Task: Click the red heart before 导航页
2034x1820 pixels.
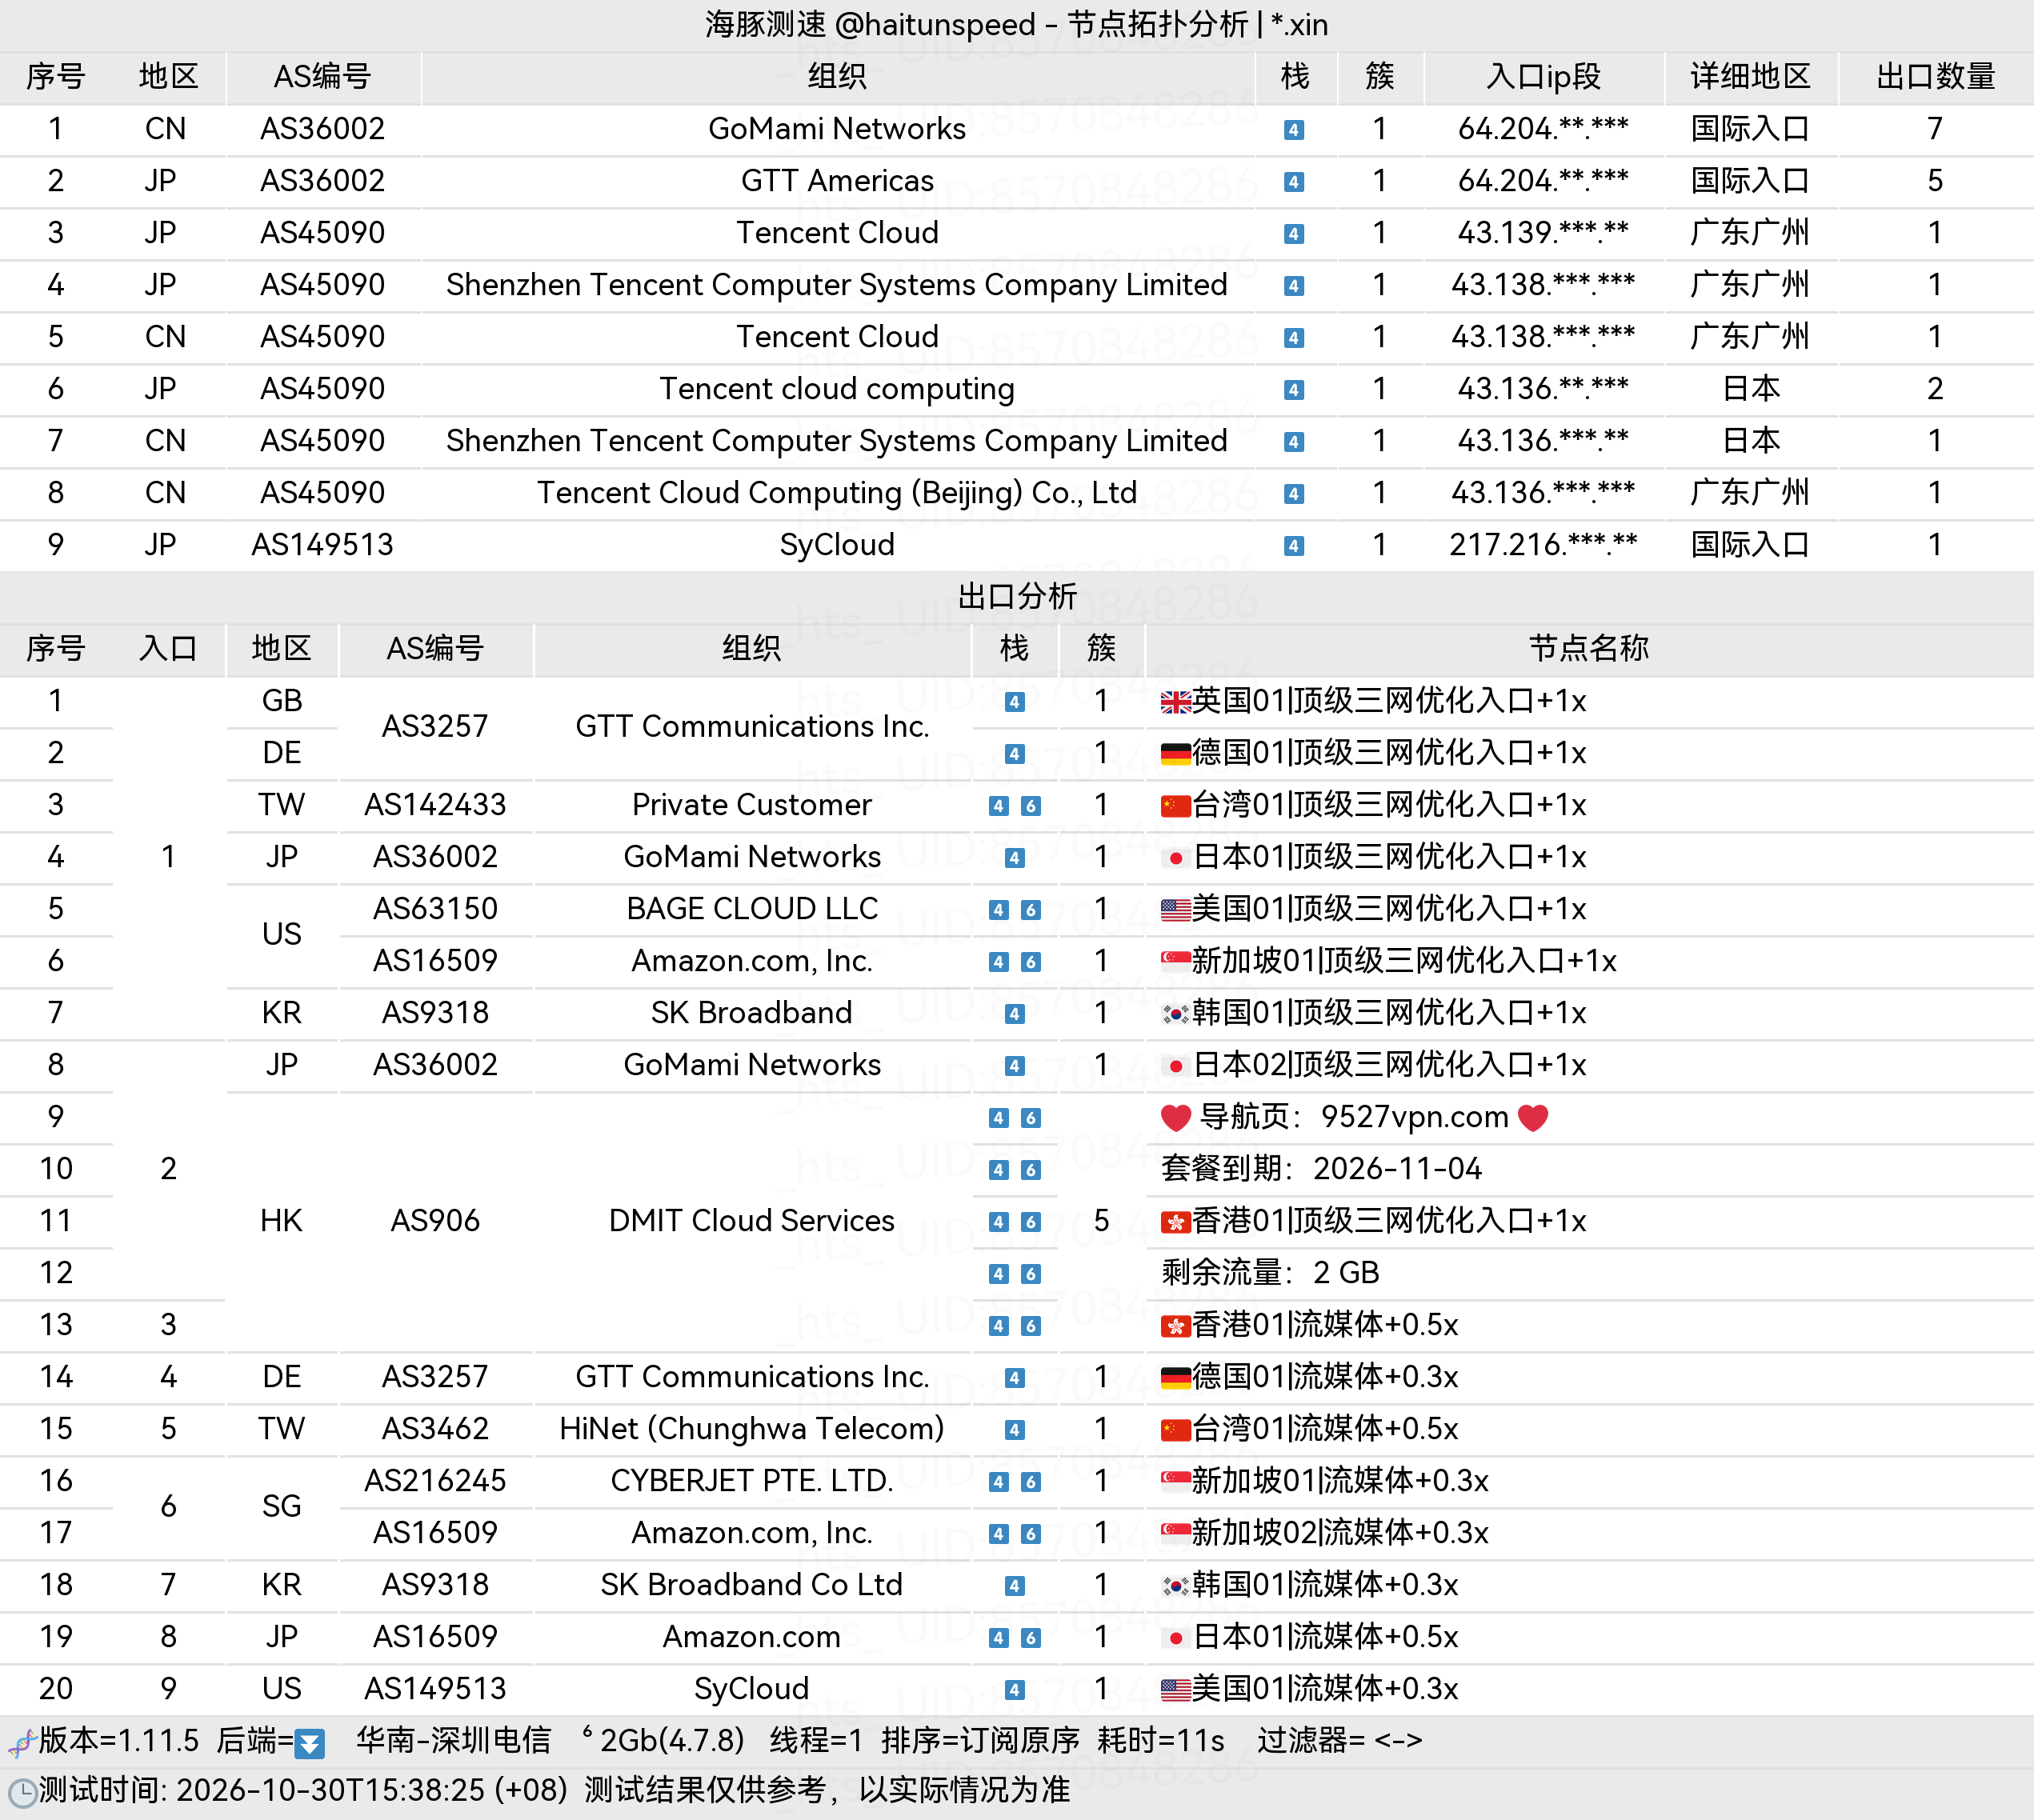Action: (1176, 1118)
